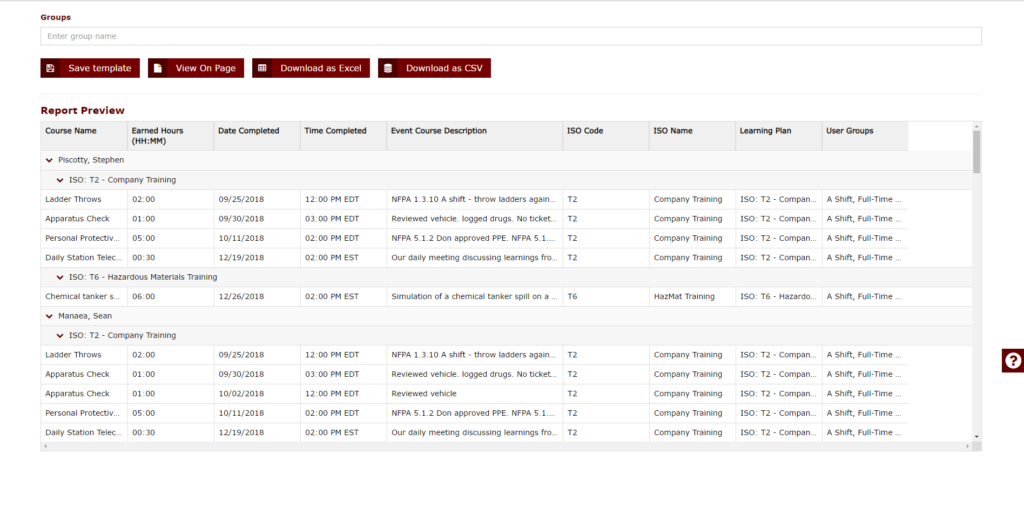Click the Enter group name input field

pyautogui.click(x=510, y=36)
